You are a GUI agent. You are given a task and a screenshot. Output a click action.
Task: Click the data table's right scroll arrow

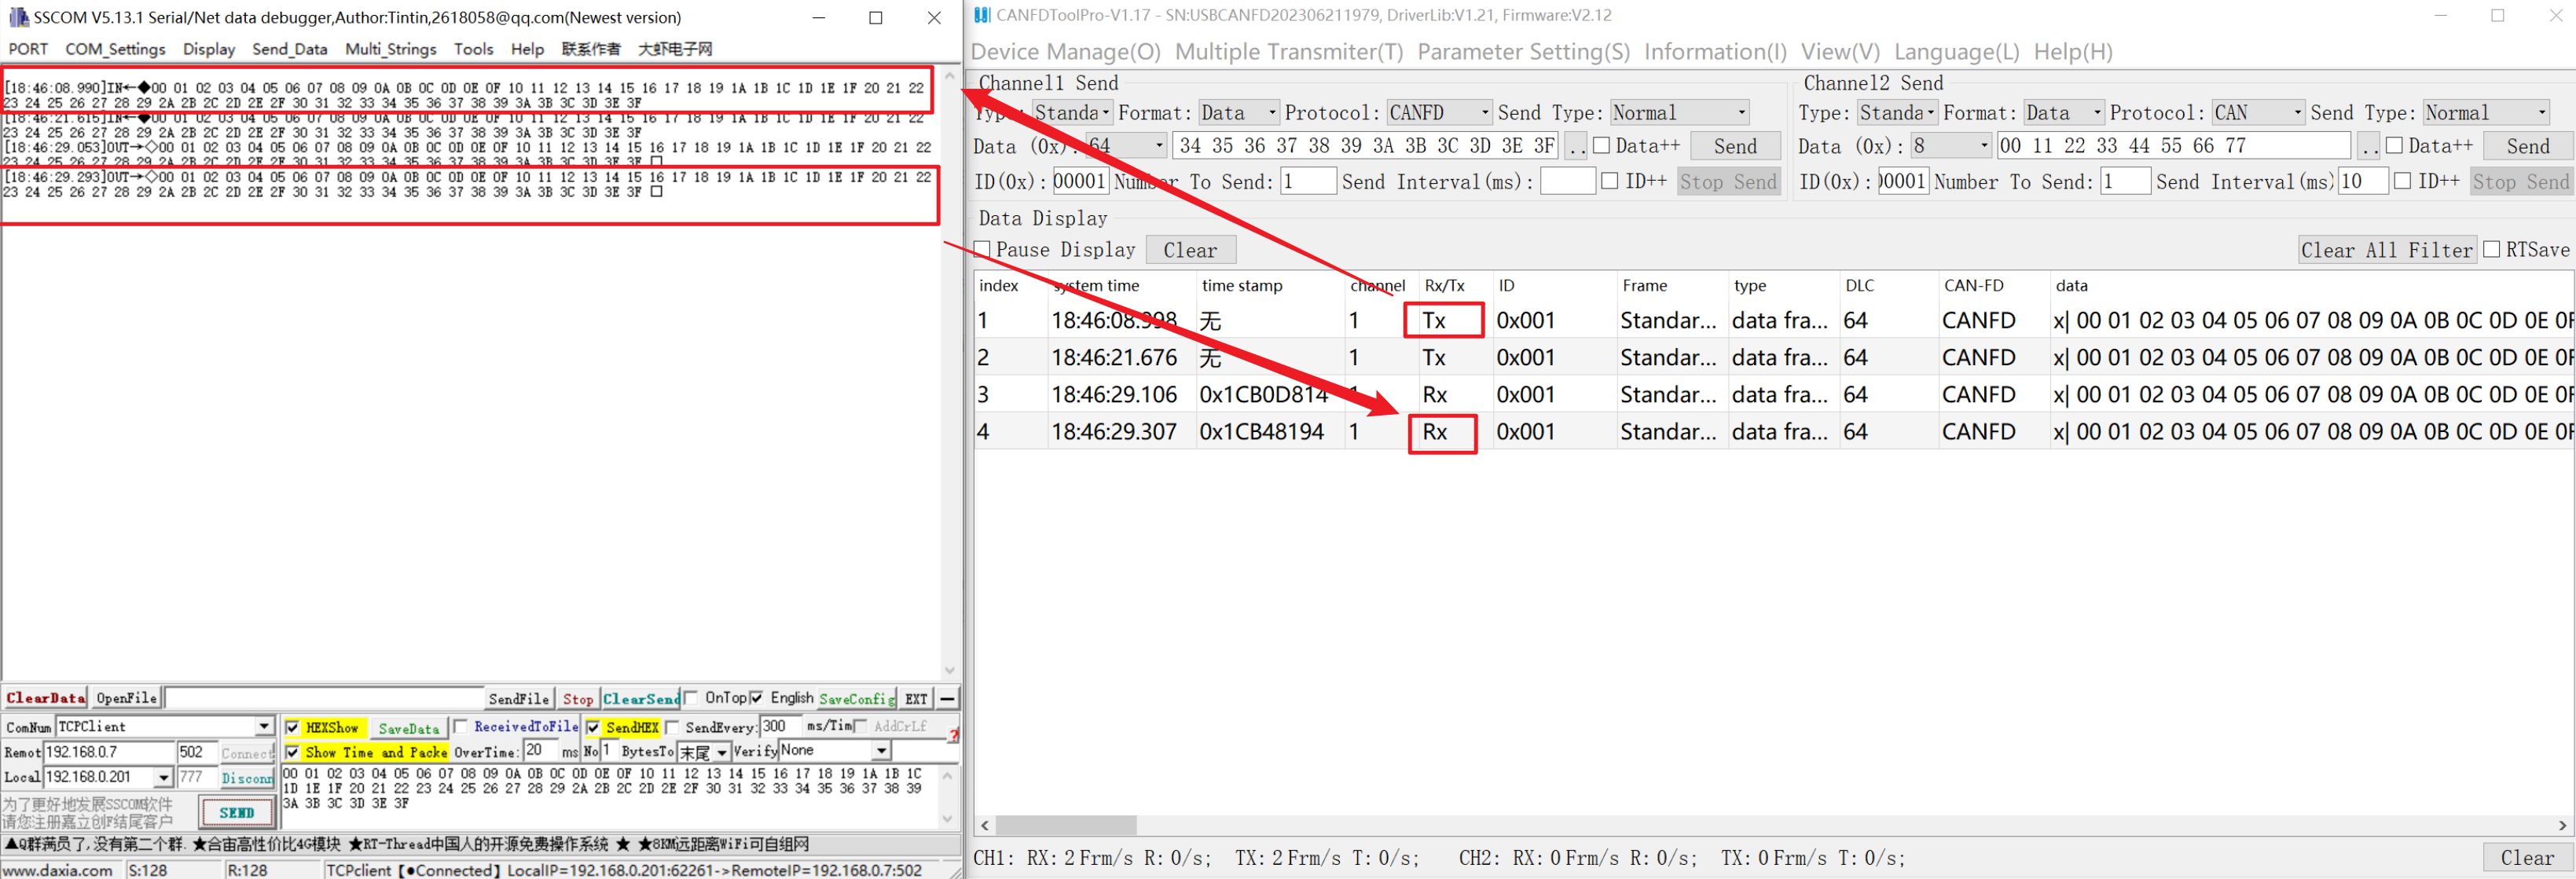2562,825
